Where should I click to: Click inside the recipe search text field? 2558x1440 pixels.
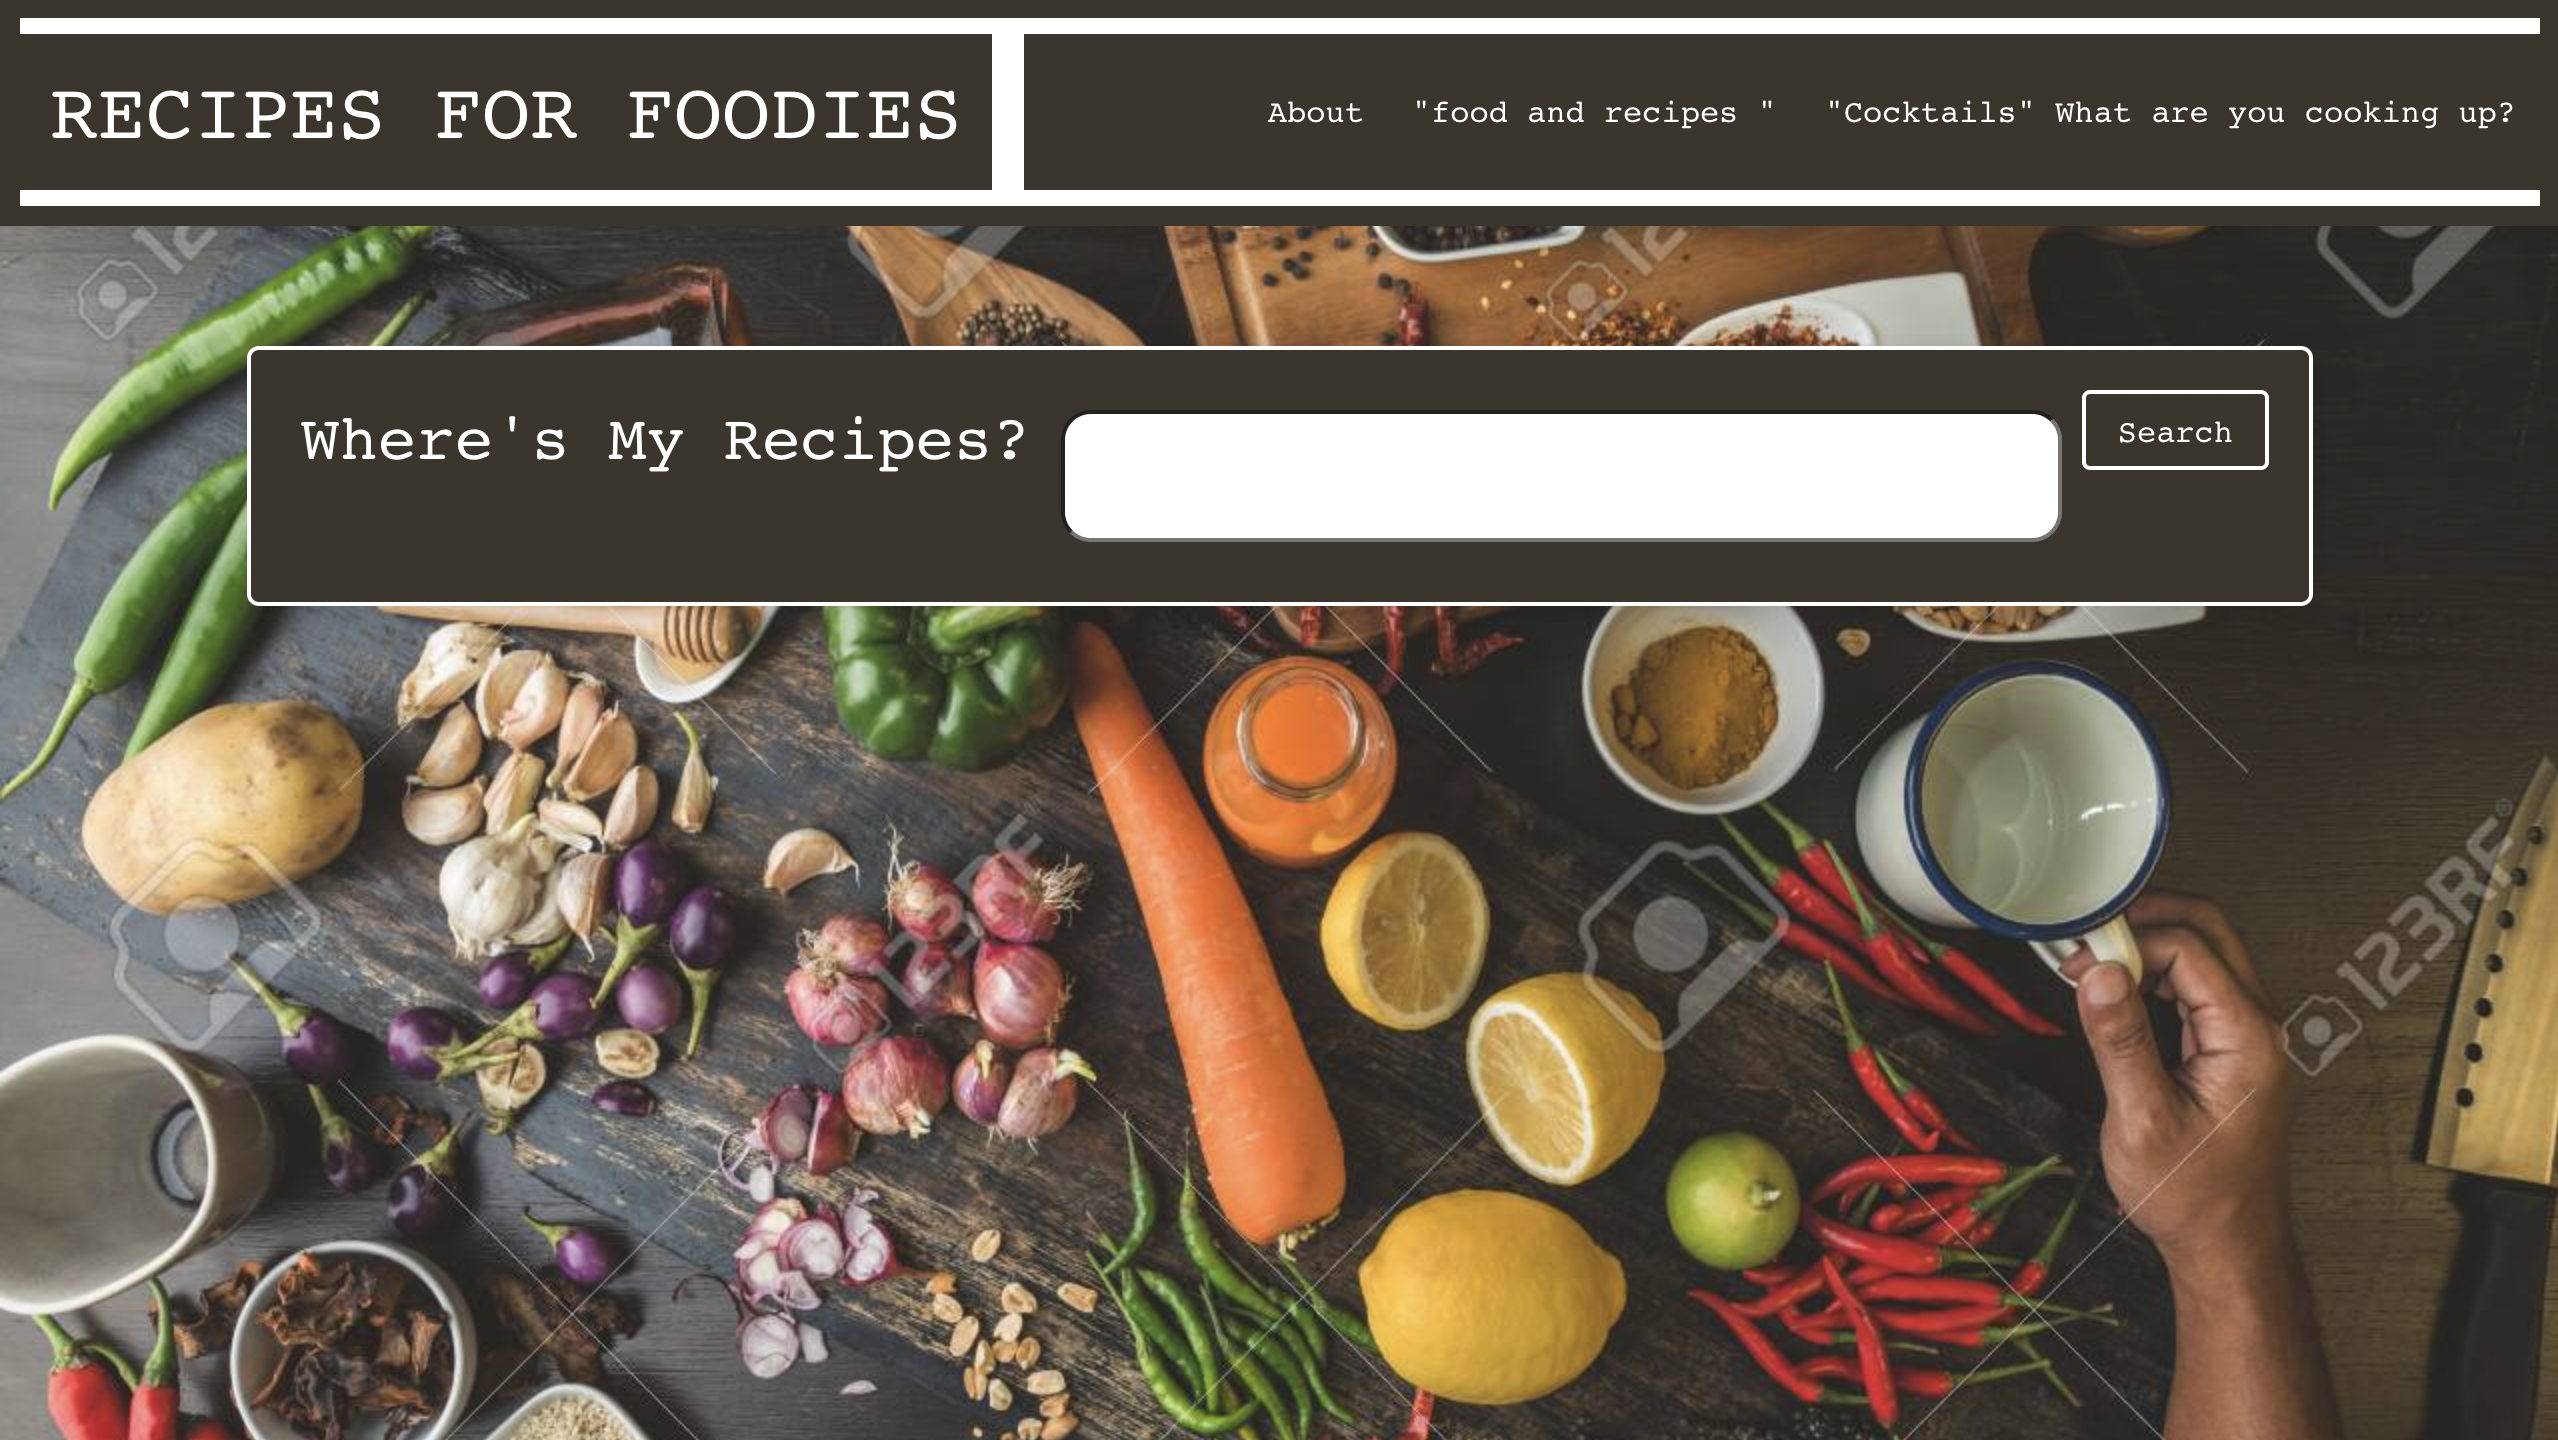point(1561,475)
